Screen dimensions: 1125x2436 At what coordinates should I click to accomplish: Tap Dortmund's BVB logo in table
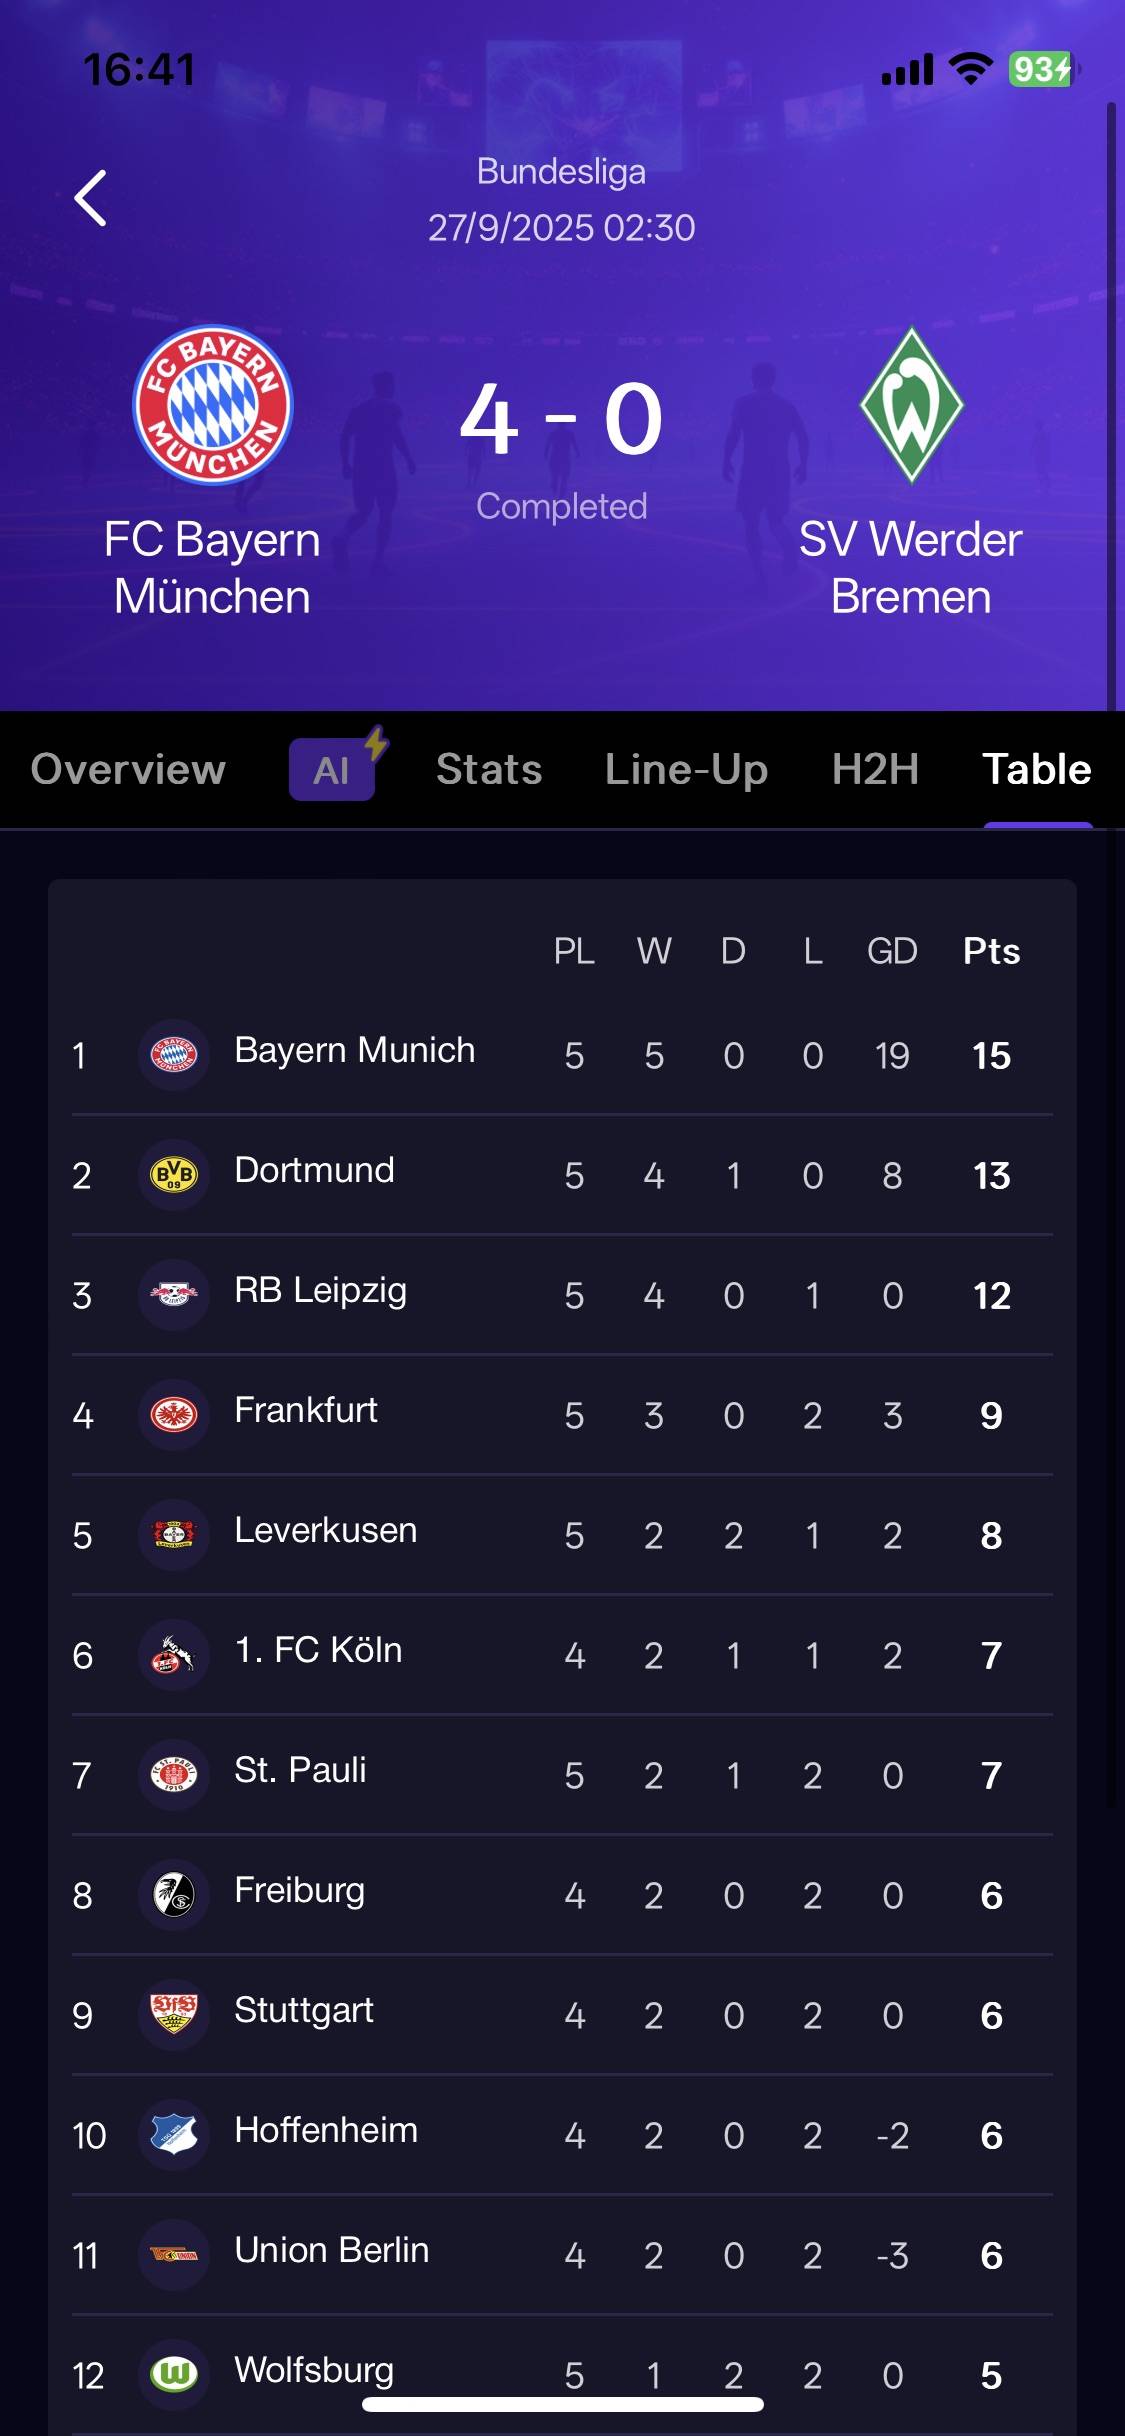point(174,1174)
